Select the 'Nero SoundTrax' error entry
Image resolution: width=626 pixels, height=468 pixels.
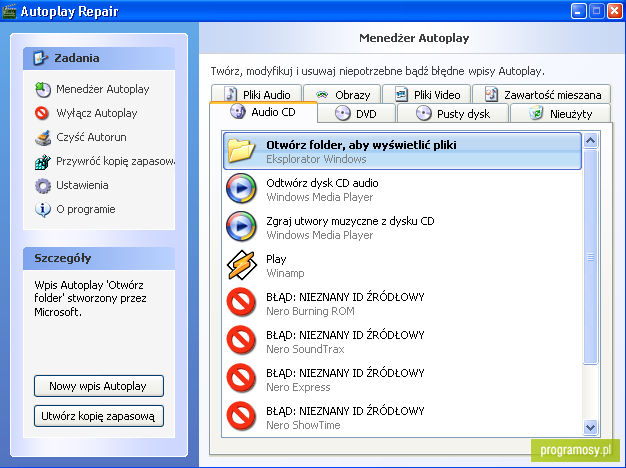tap(402, 341)
